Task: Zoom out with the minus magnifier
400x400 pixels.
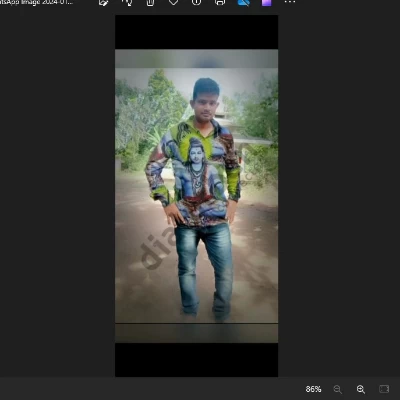Action: pyautogui.click(x=338, y=389)
